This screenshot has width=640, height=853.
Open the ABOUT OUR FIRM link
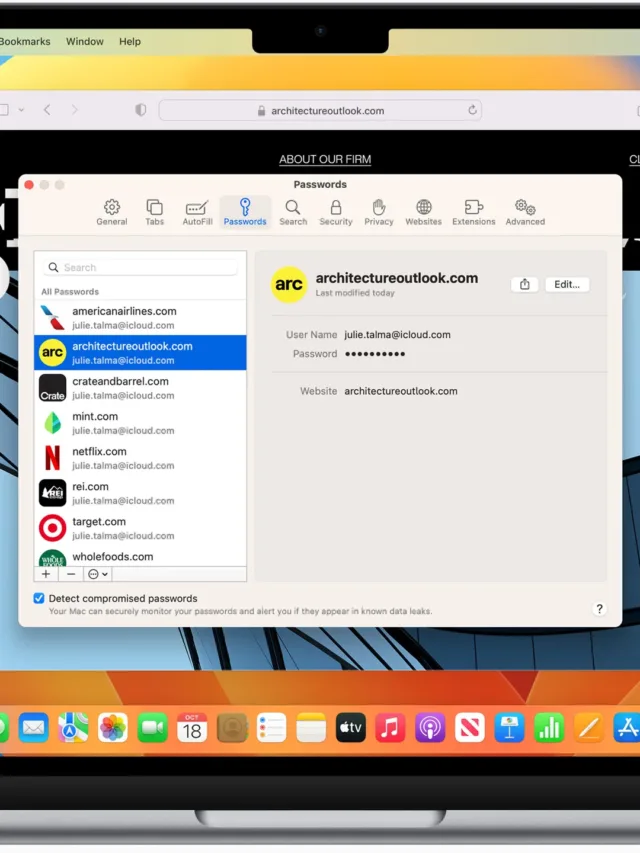(x=325, y=159)
